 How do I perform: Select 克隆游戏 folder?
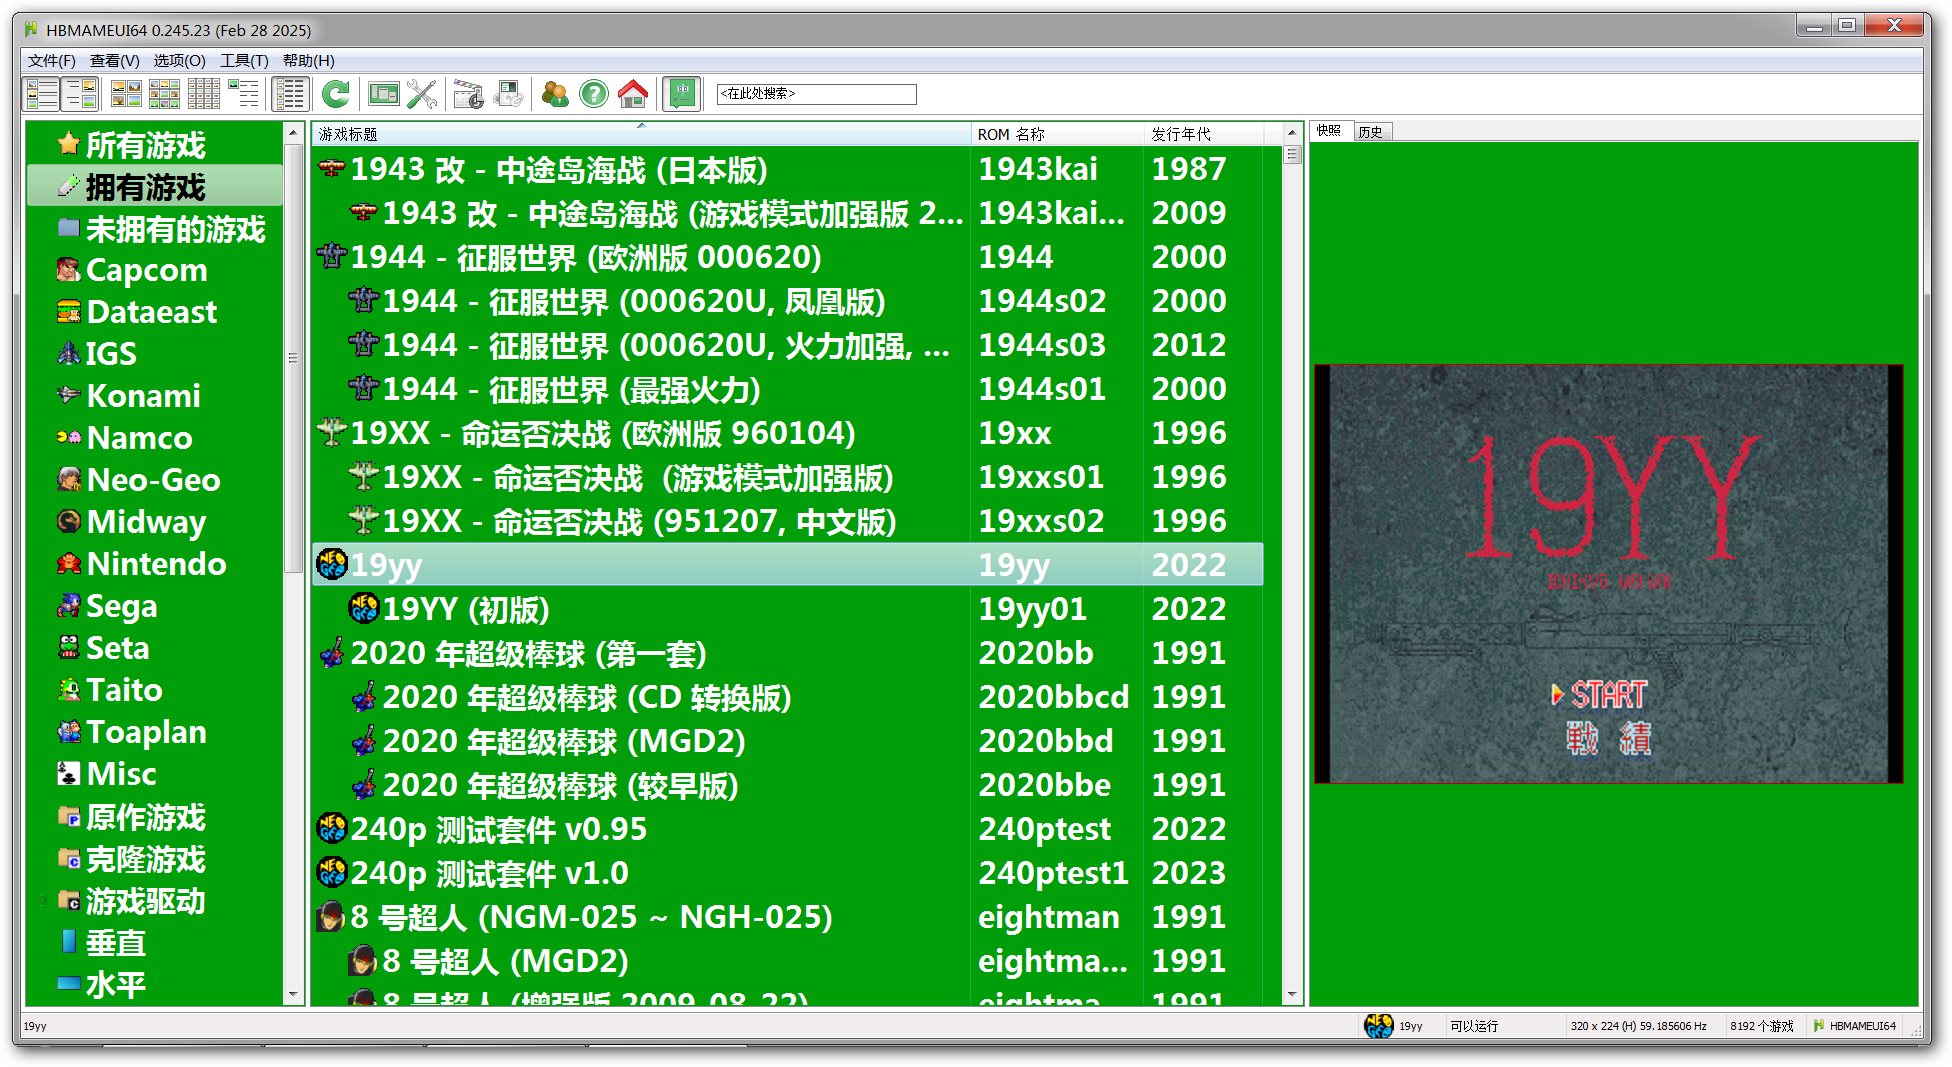point(145,859)
